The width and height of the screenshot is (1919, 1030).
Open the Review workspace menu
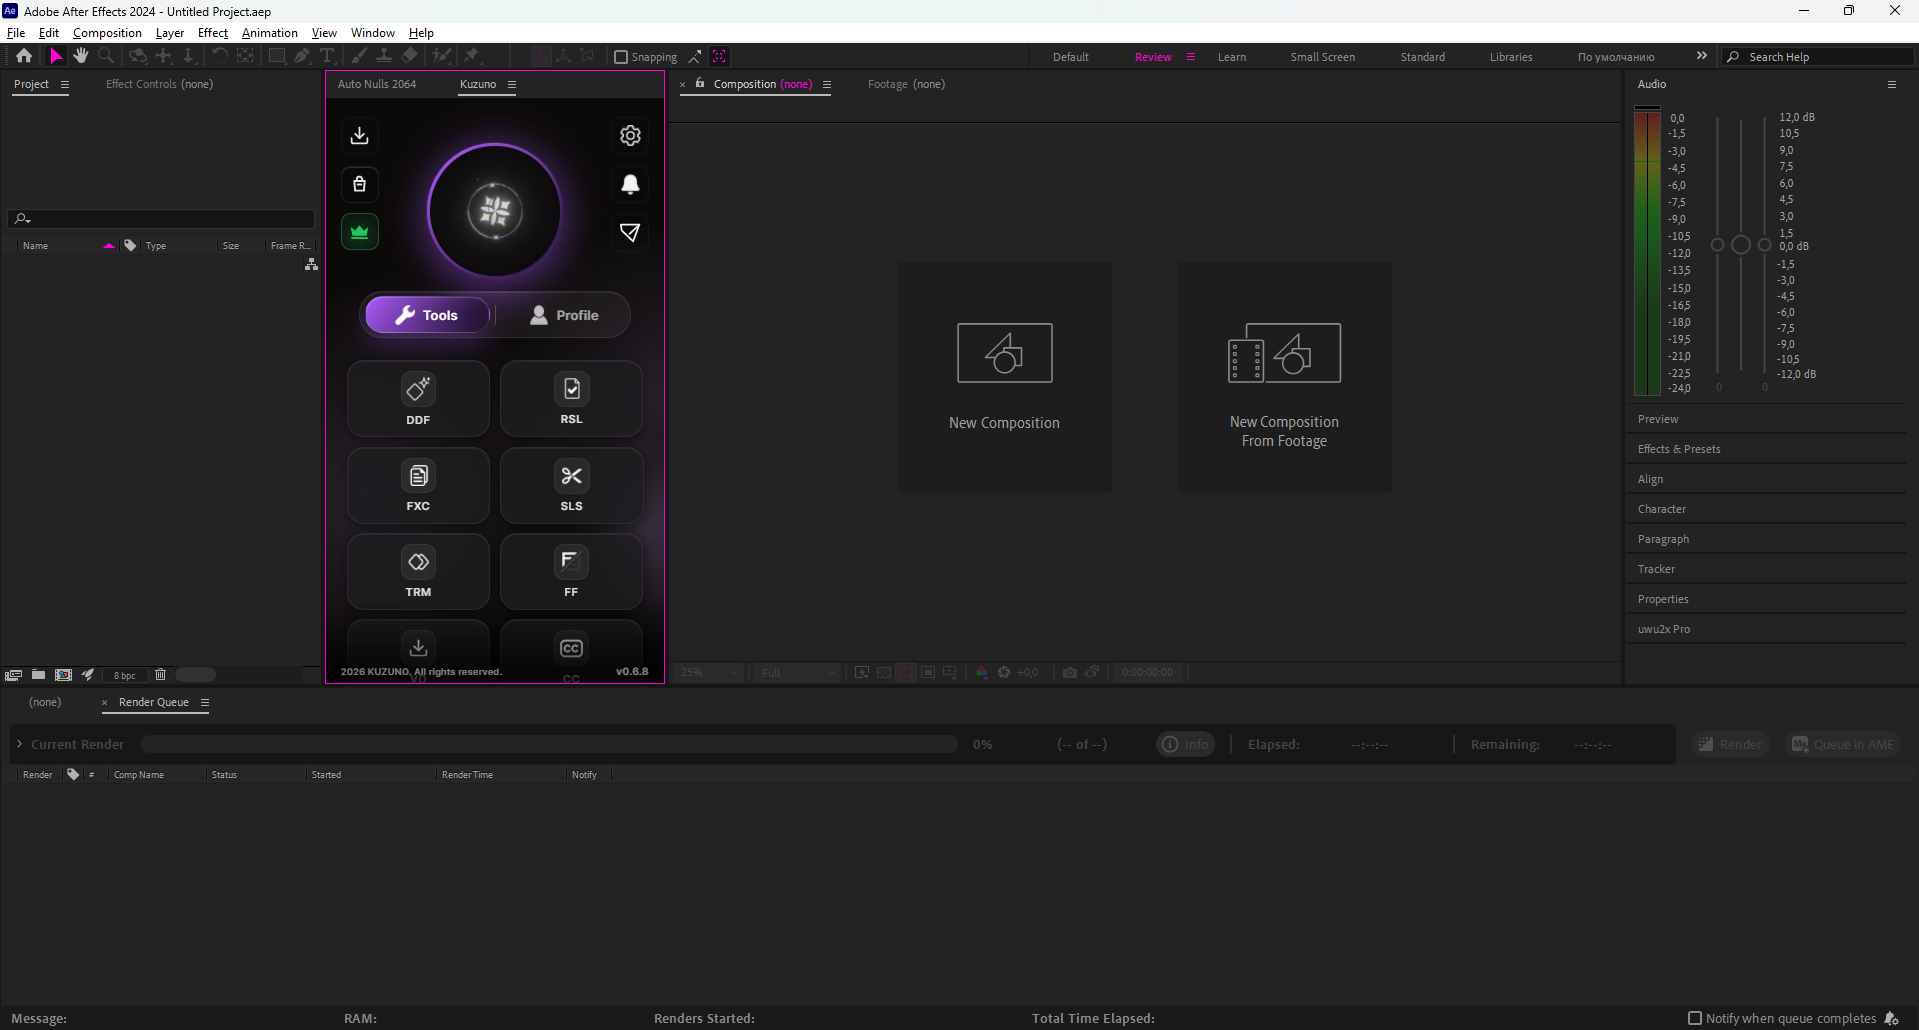pos(1191,57)
